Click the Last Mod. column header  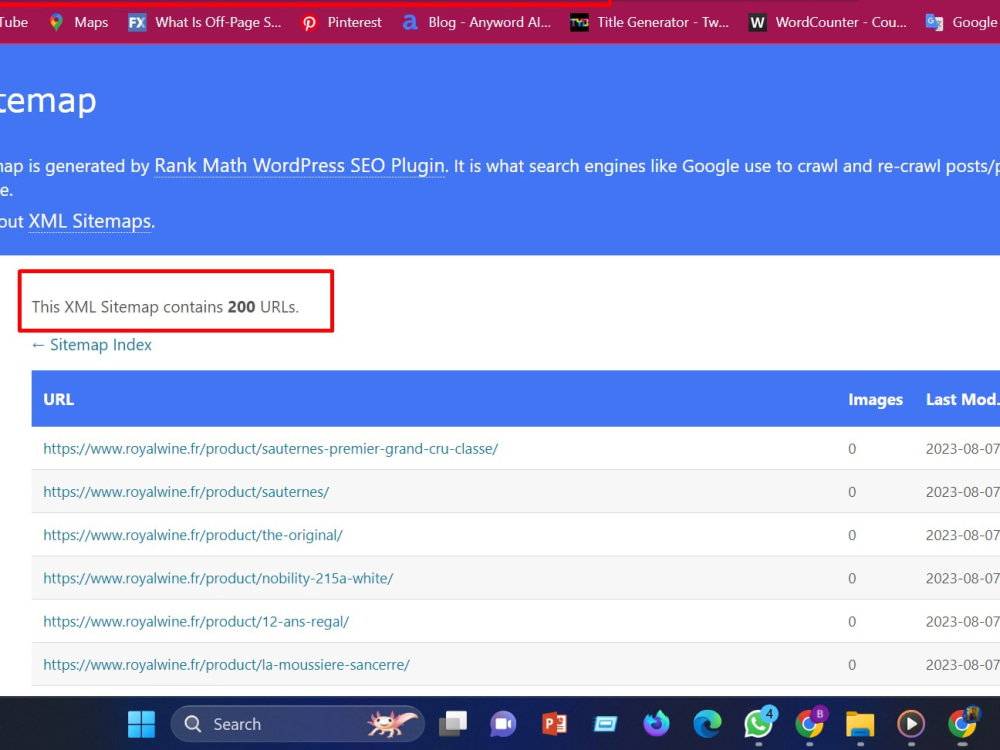(x=962, y=399)
